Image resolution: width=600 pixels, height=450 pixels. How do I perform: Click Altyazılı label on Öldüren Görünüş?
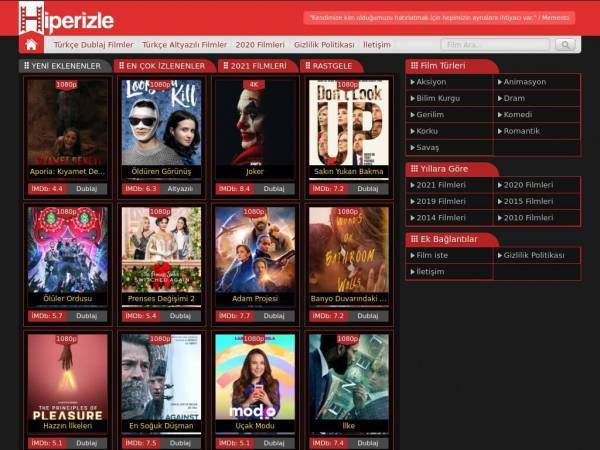click(180, 189)
